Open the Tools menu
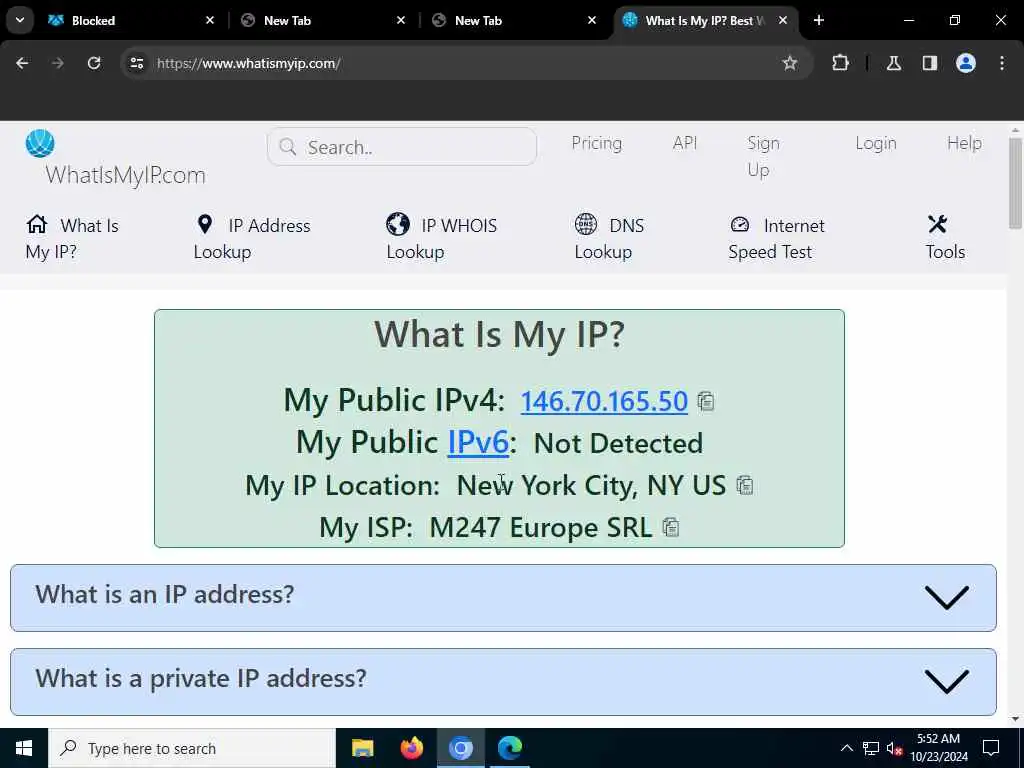1024x768 pixels. coord(945,238)
